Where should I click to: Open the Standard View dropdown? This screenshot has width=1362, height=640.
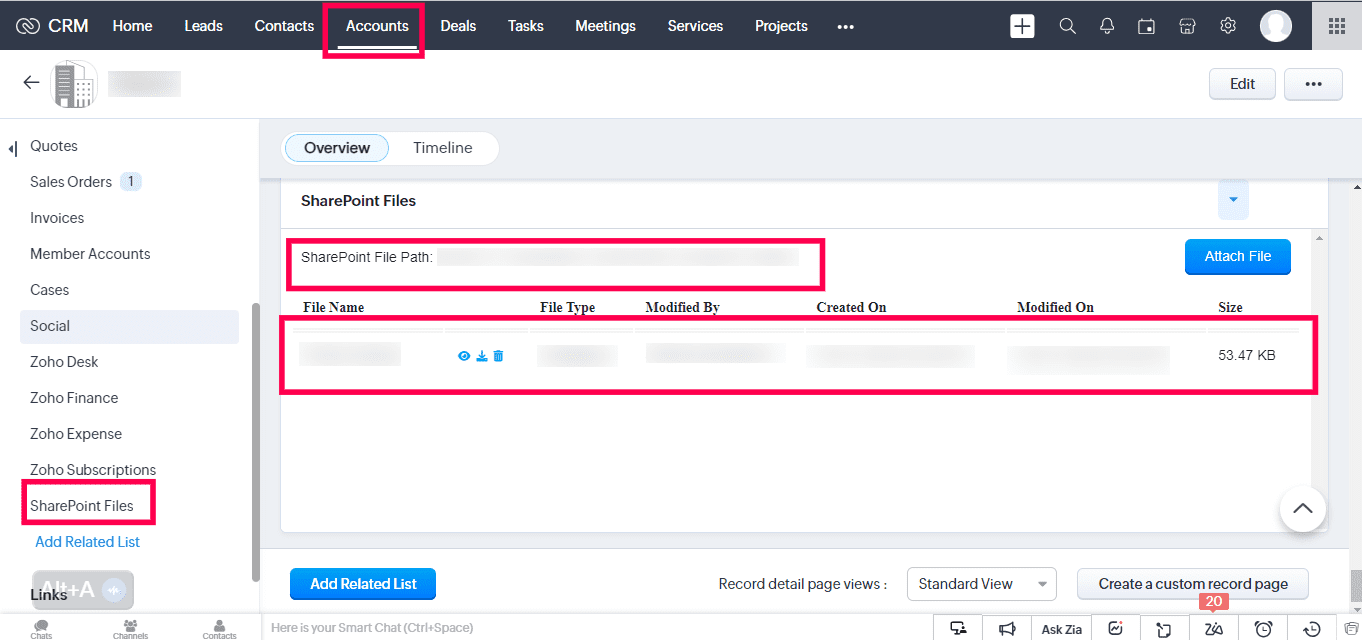pos(981,584)
